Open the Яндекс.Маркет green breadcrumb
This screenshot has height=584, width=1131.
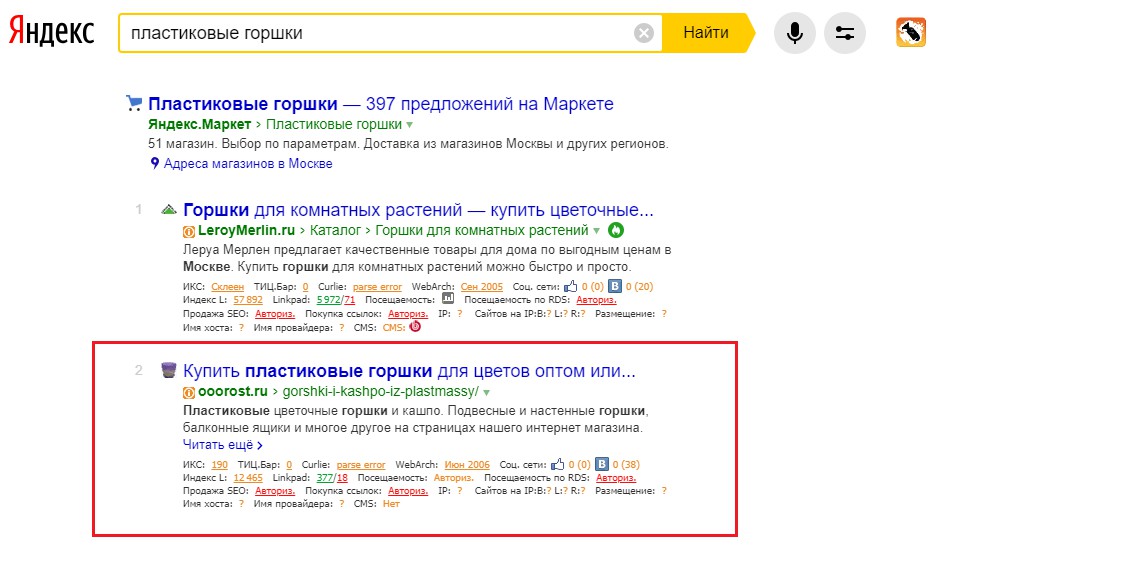pos(200,124)
